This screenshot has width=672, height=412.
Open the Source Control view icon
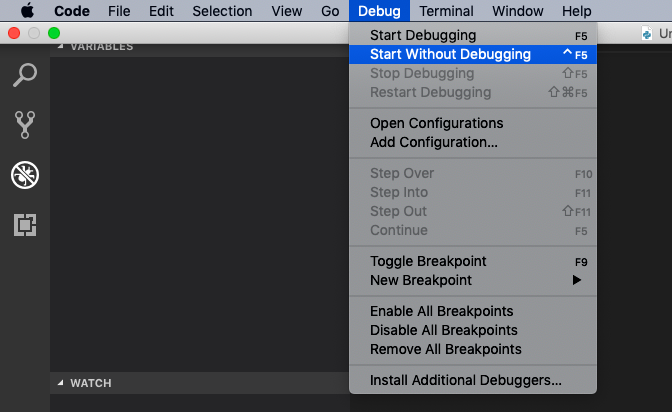pyautogui.click(x=25, y=125)
